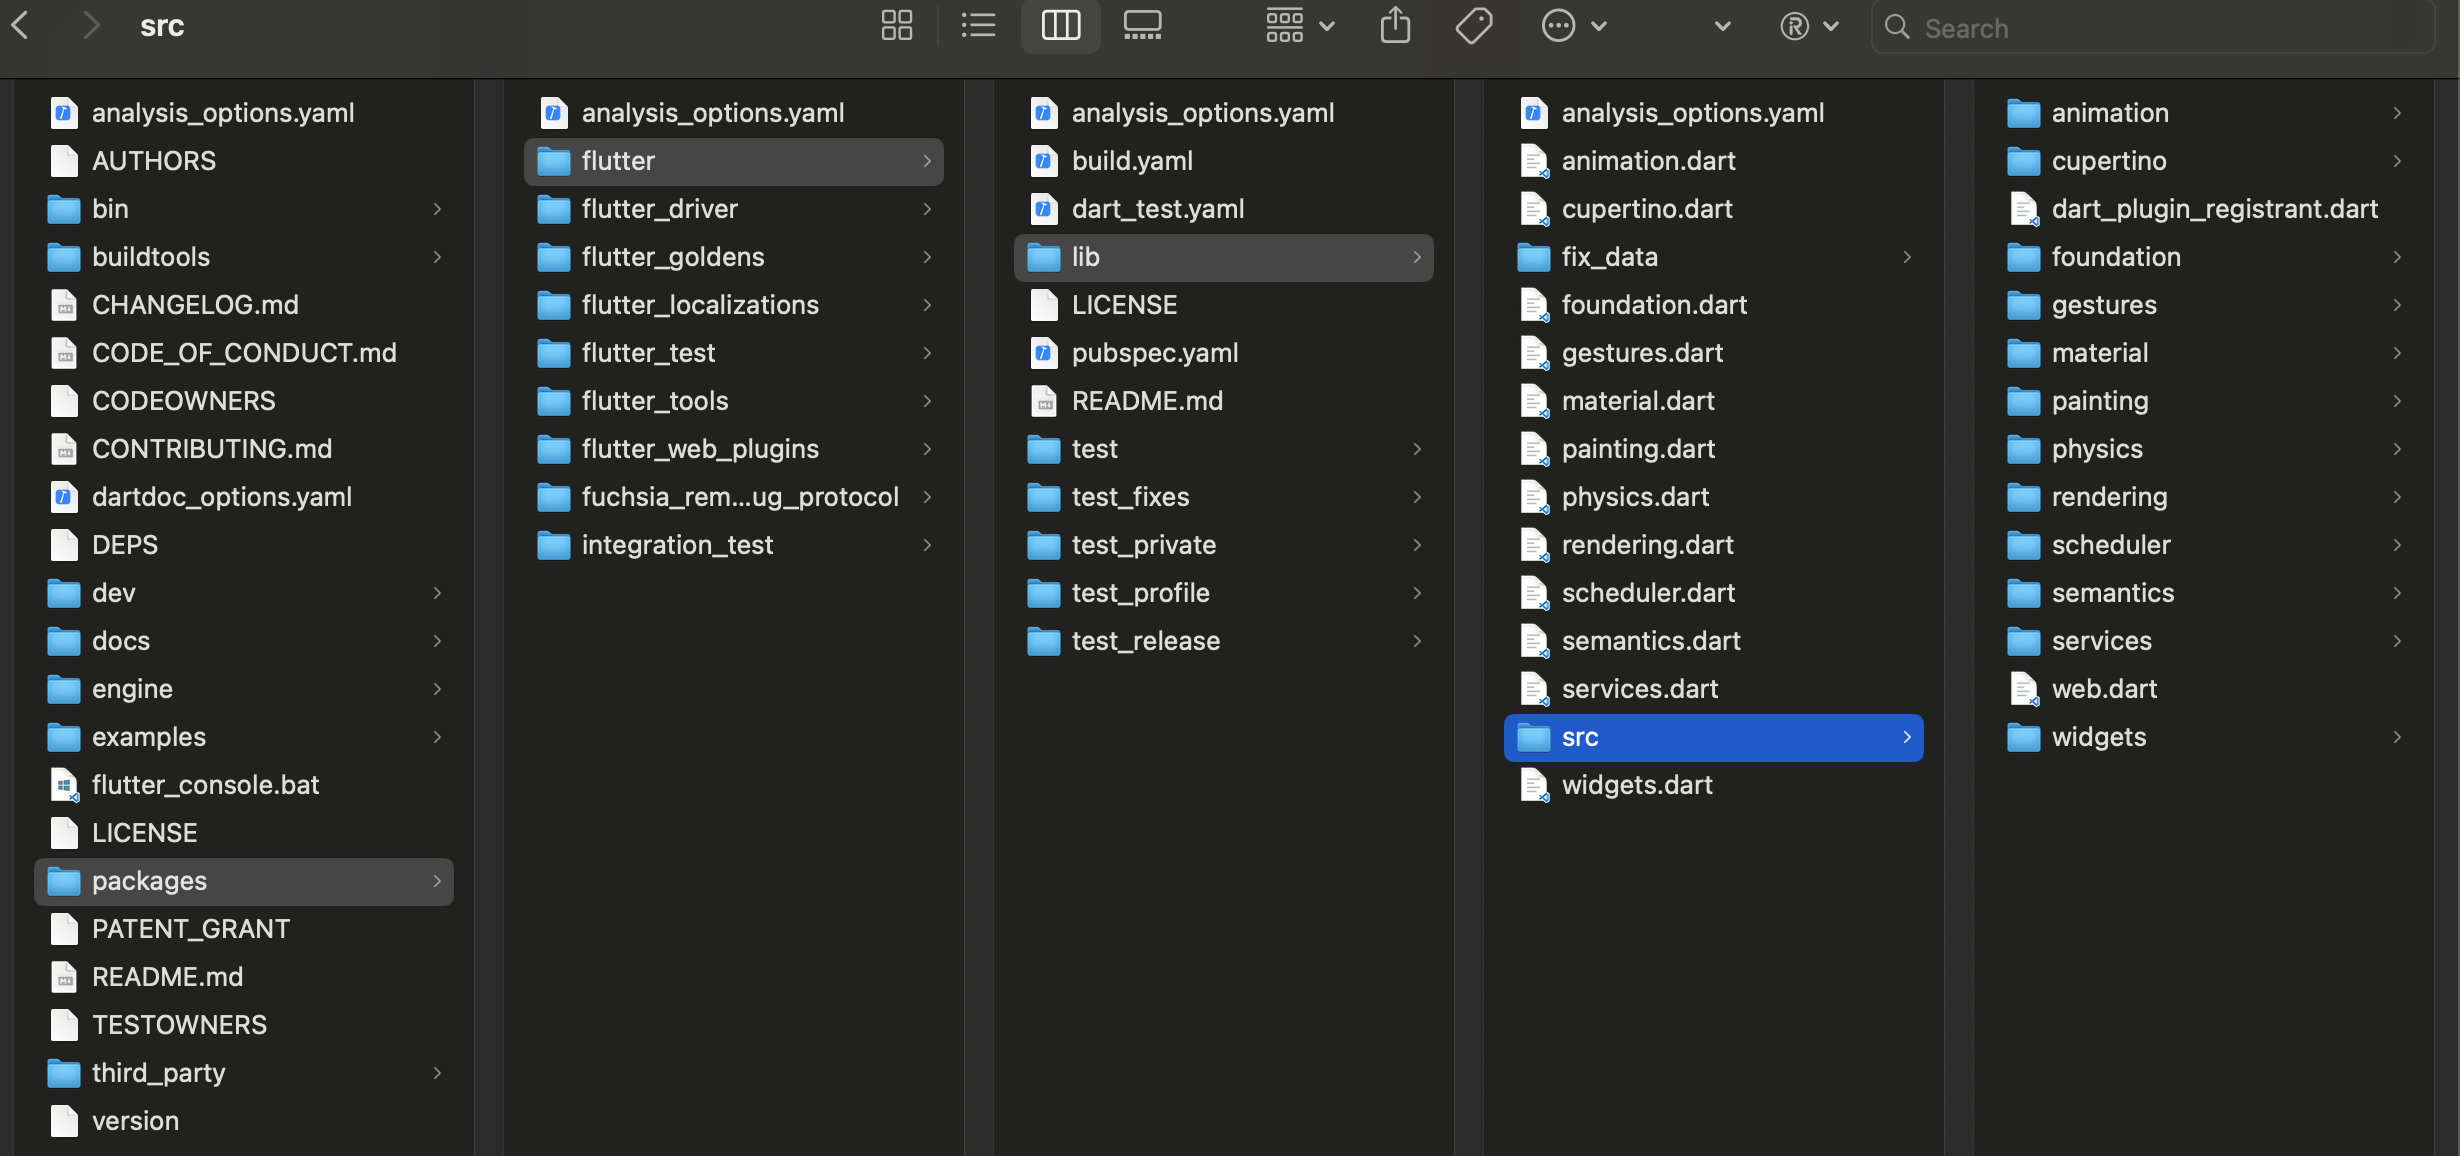Screen dimensions: 2460x1156
Task: Switch to list view
Action: (978, 26)
